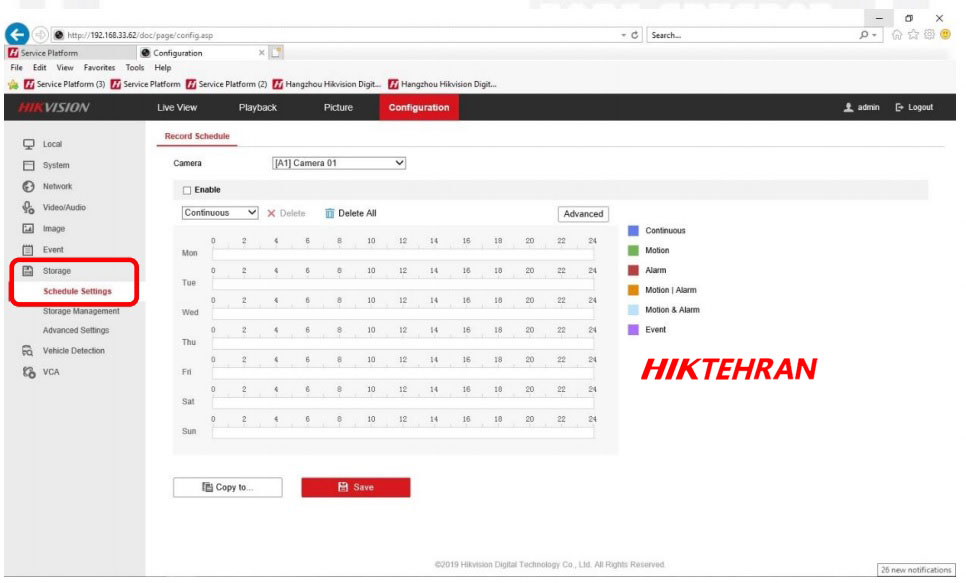The width and height of the screenshot is (966, 583).
Task: Expand the search provider dropdown arrow
Action: tap(874, 35)
